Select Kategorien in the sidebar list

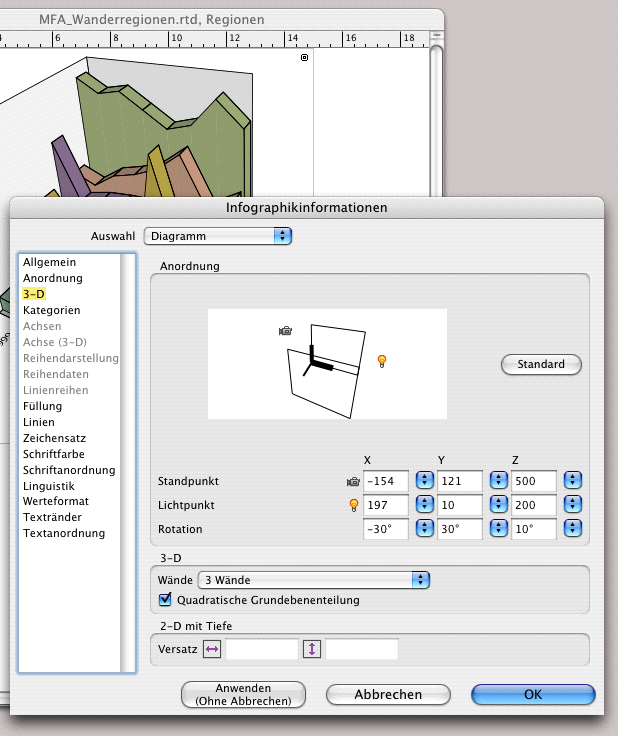[52, 310]
